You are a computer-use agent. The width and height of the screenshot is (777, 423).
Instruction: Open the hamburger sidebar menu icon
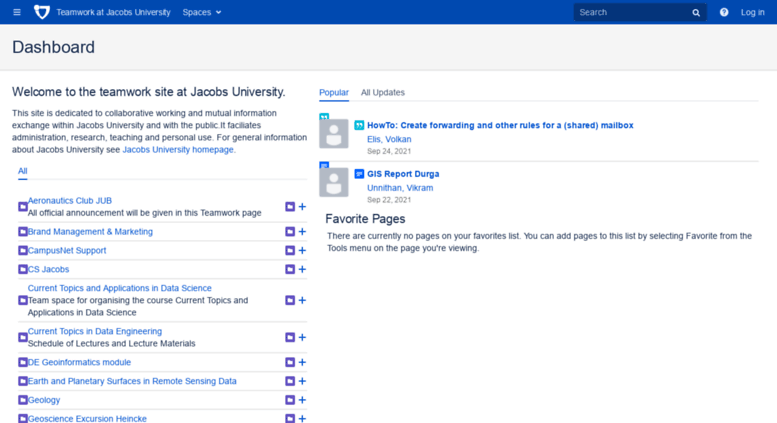pos(17,12)
